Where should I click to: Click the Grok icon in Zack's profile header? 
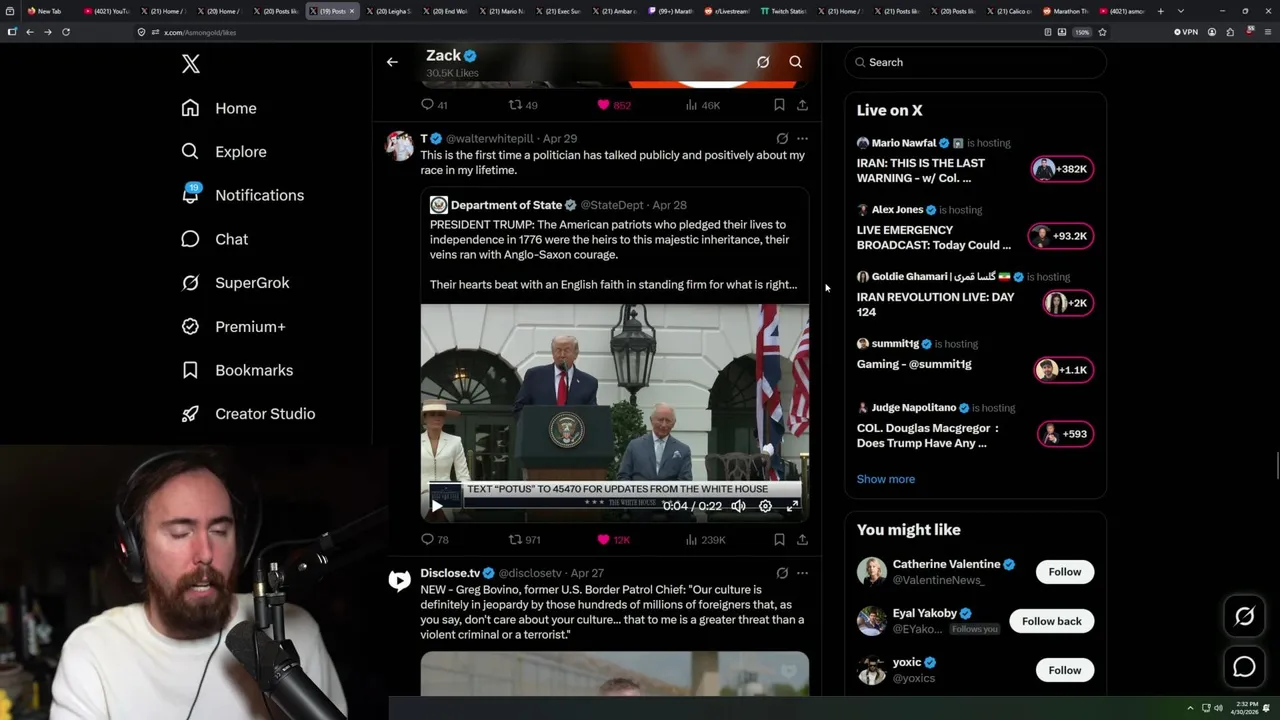coord(763,62)
